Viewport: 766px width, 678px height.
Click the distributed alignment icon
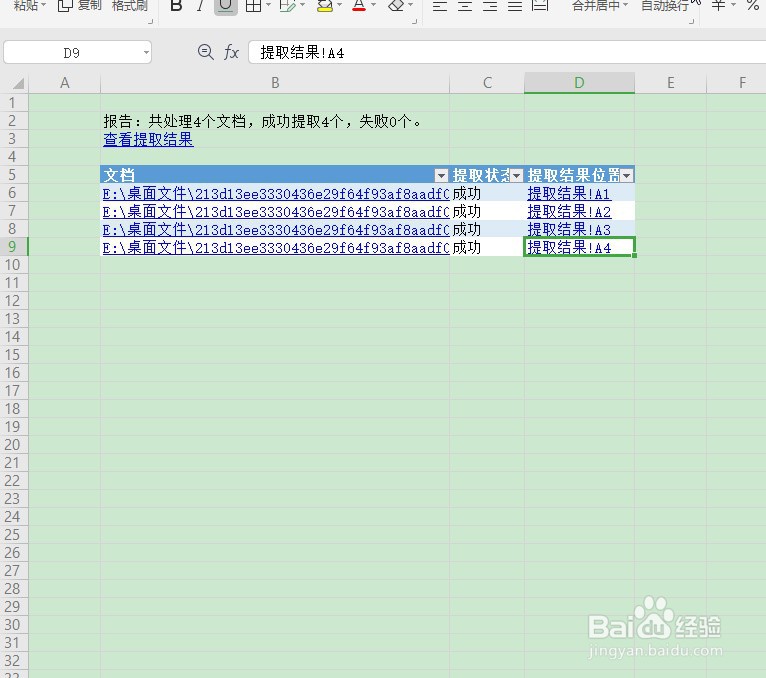540,6
